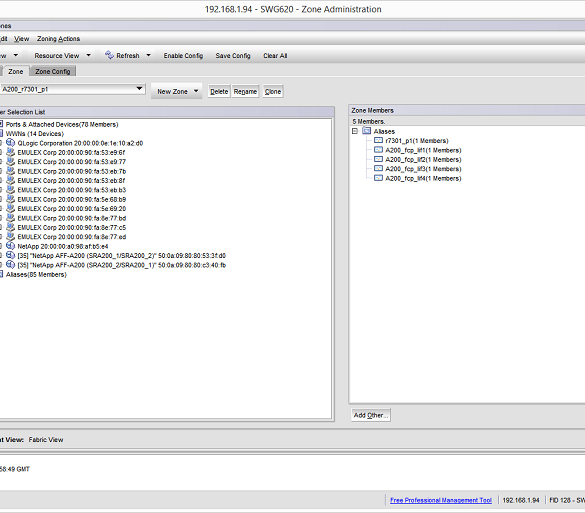Select Ports & Attached Devices(78 Members)
585x513 pixels.
pyautogui.click(x=62, y=124)
